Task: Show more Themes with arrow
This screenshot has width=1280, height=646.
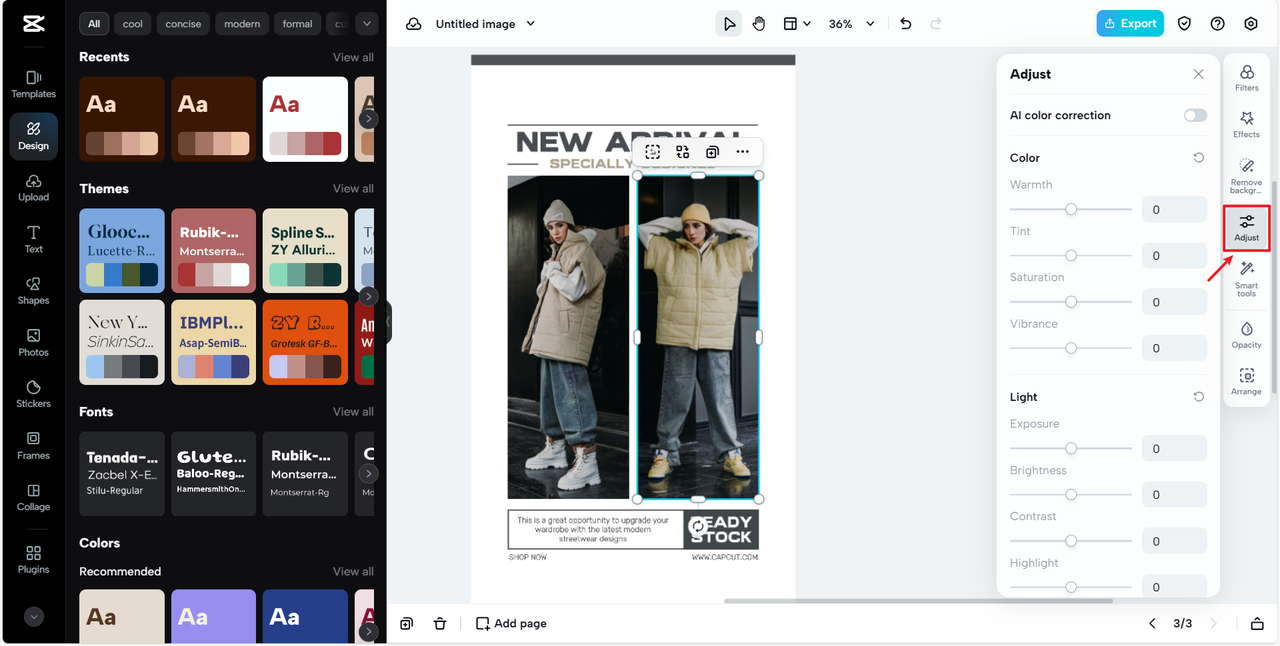Action: (x=368, y=296)
